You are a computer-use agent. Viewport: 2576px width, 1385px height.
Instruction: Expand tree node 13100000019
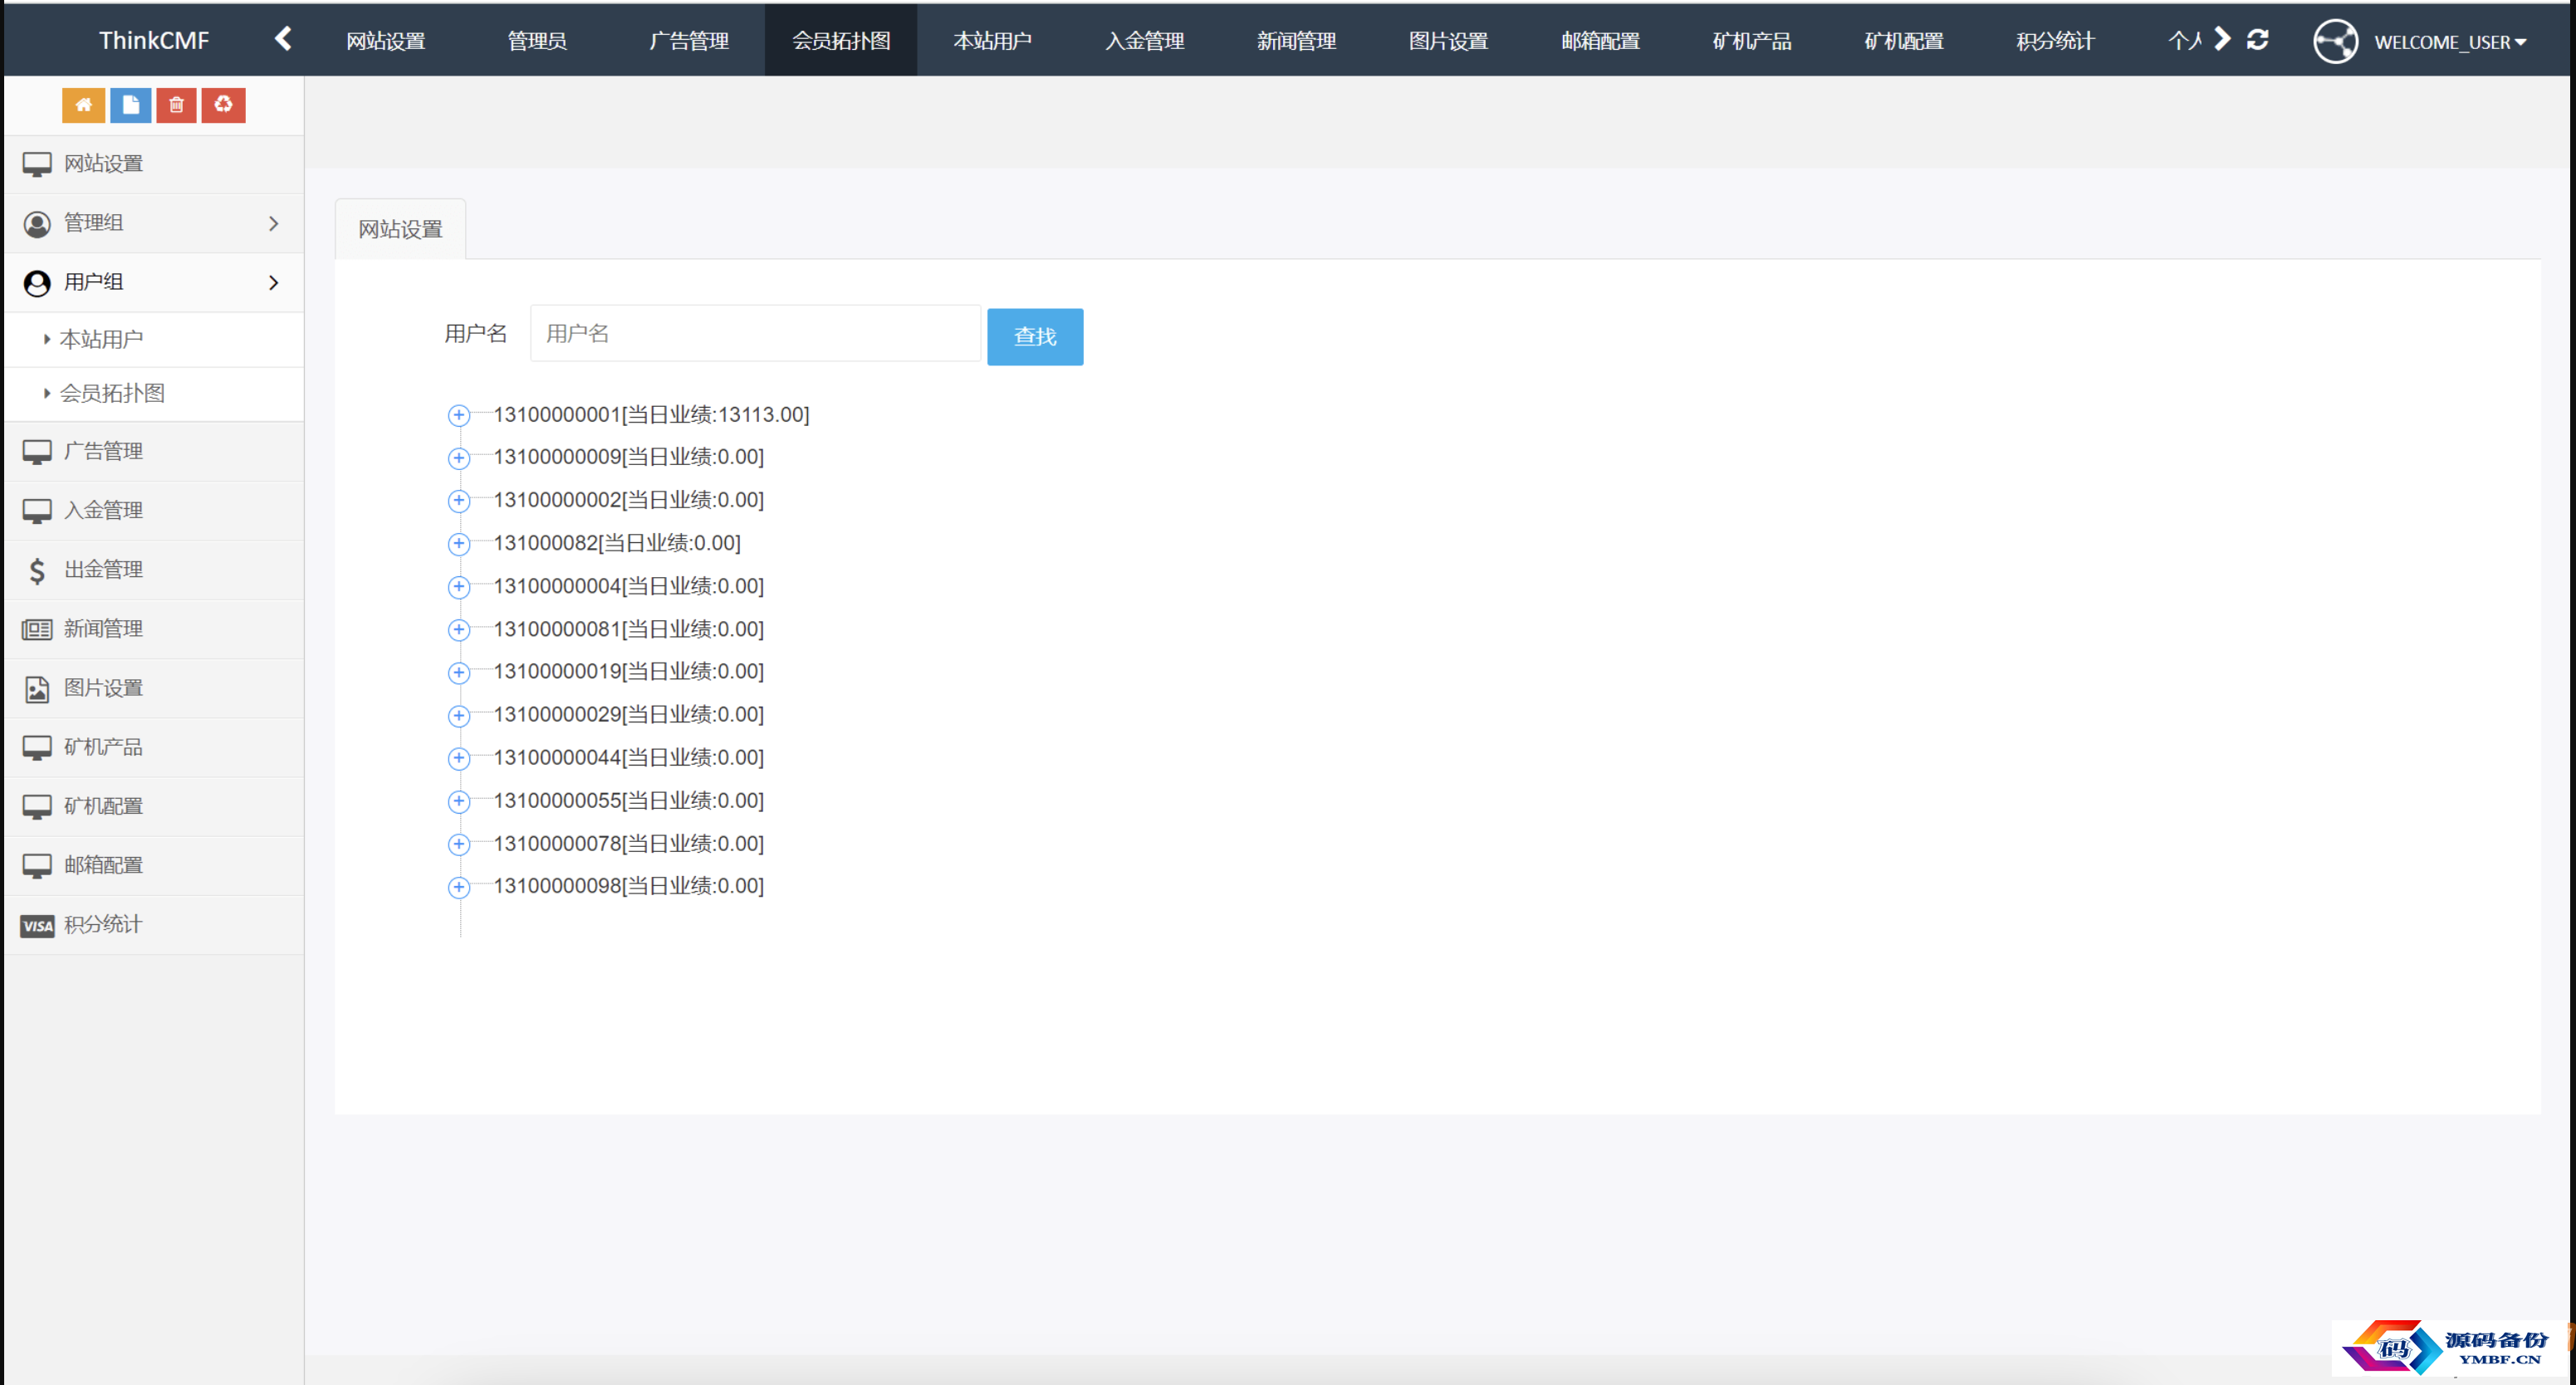click(x=458, y=672)
